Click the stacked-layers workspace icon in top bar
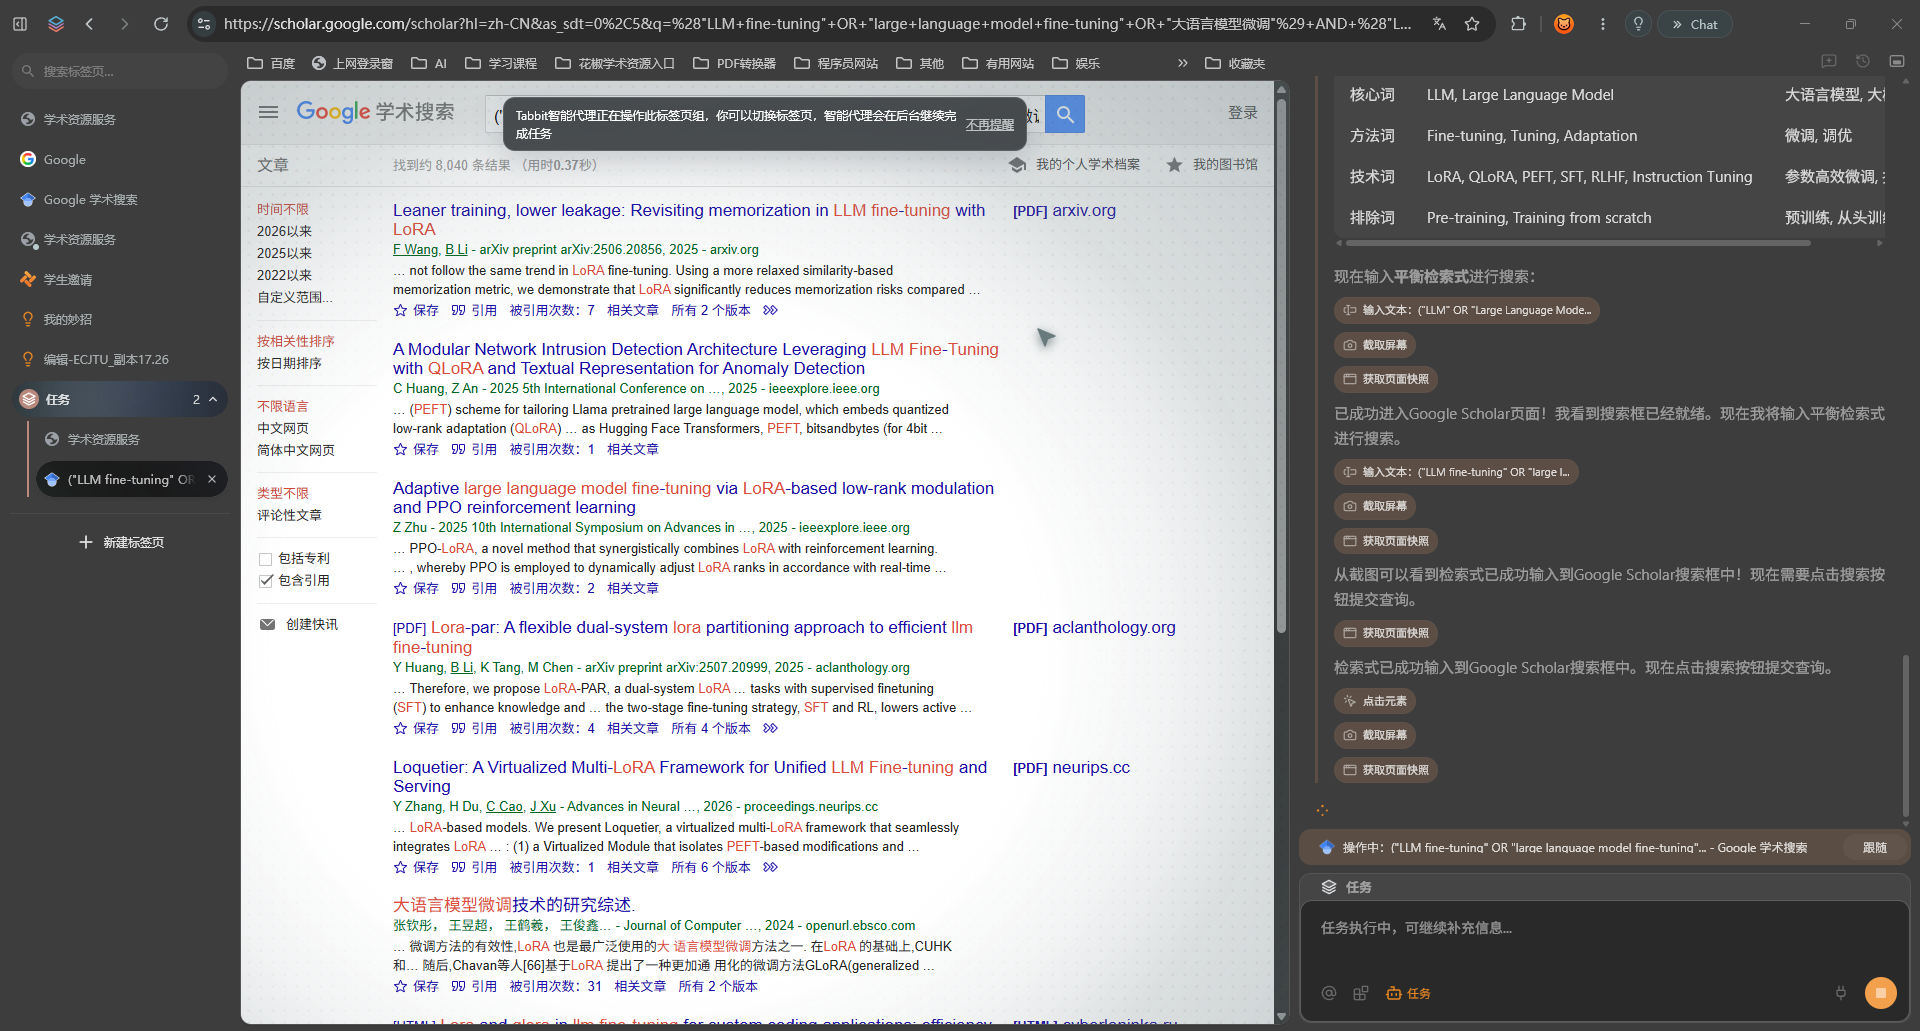Screen dimensions: 1920x1031 pos(56,23)
